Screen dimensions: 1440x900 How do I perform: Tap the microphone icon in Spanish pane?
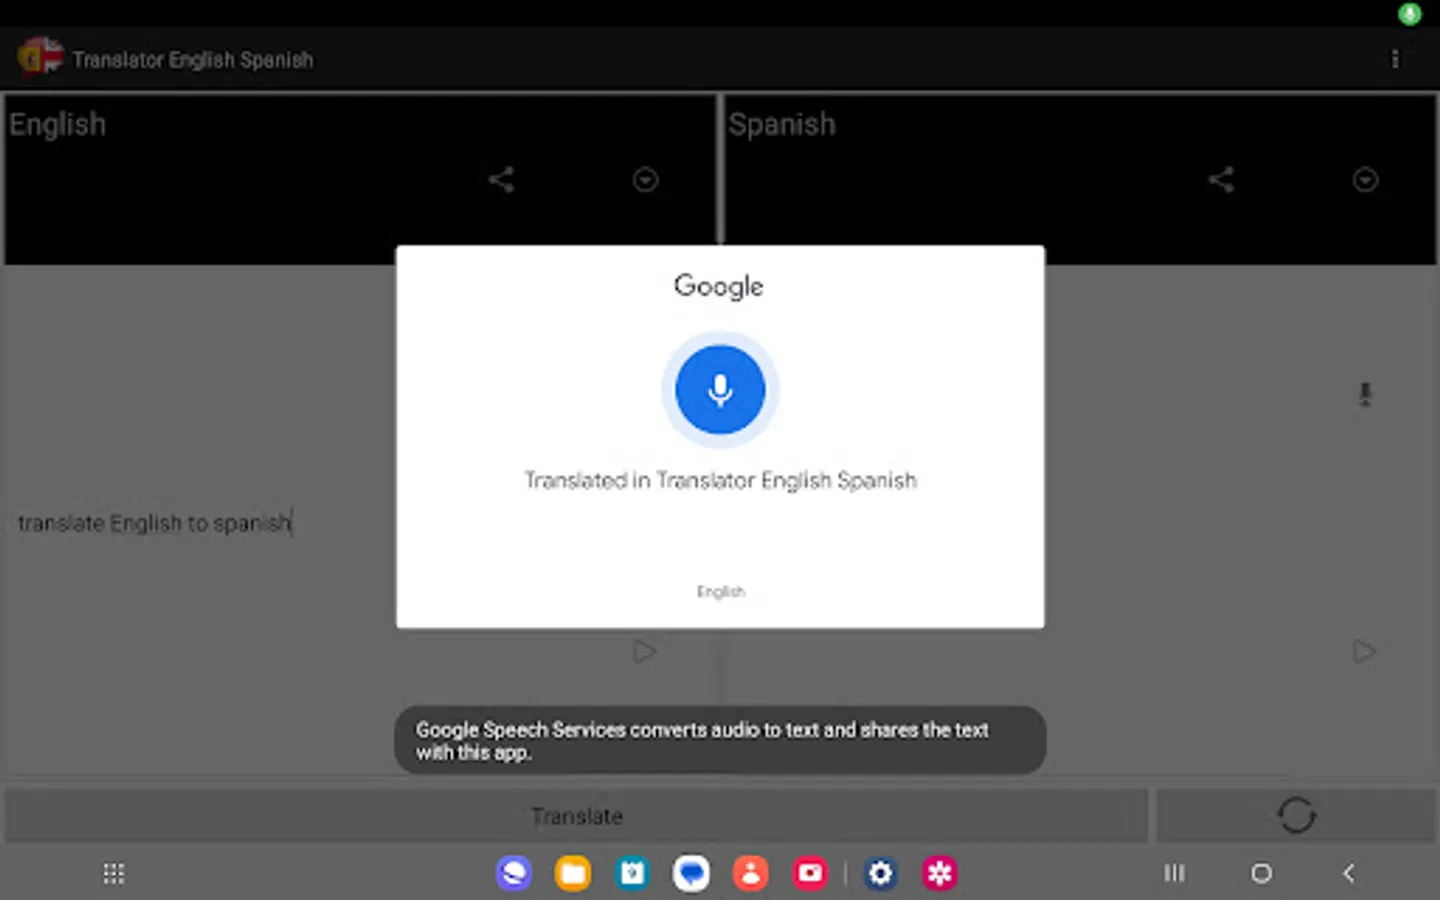click(x=1365, y=394)
